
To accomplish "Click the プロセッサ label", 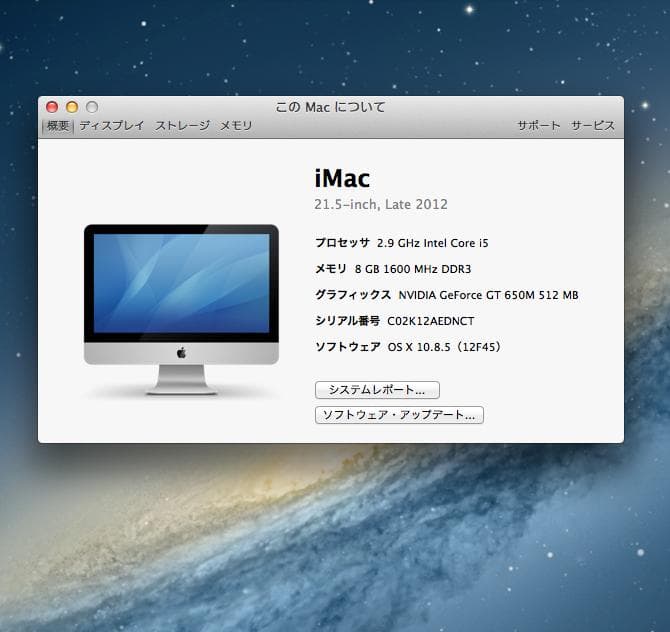I will [342, 243].
